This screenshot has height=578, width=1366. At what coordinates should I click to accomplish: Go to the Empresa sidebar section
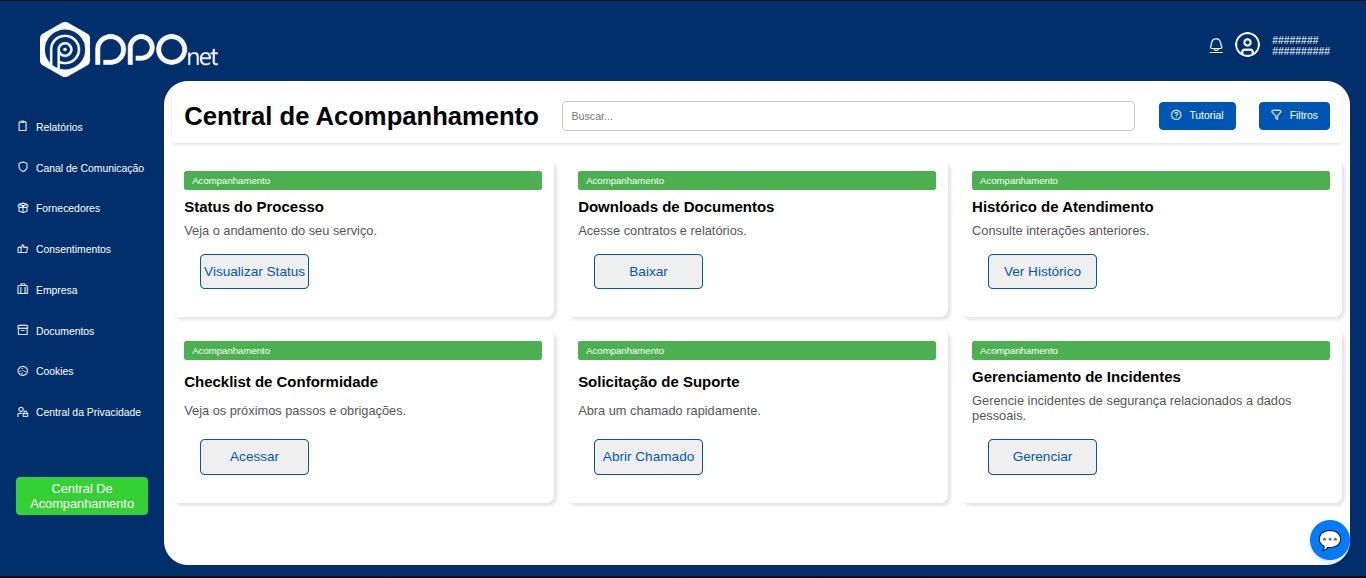(56, 290)
